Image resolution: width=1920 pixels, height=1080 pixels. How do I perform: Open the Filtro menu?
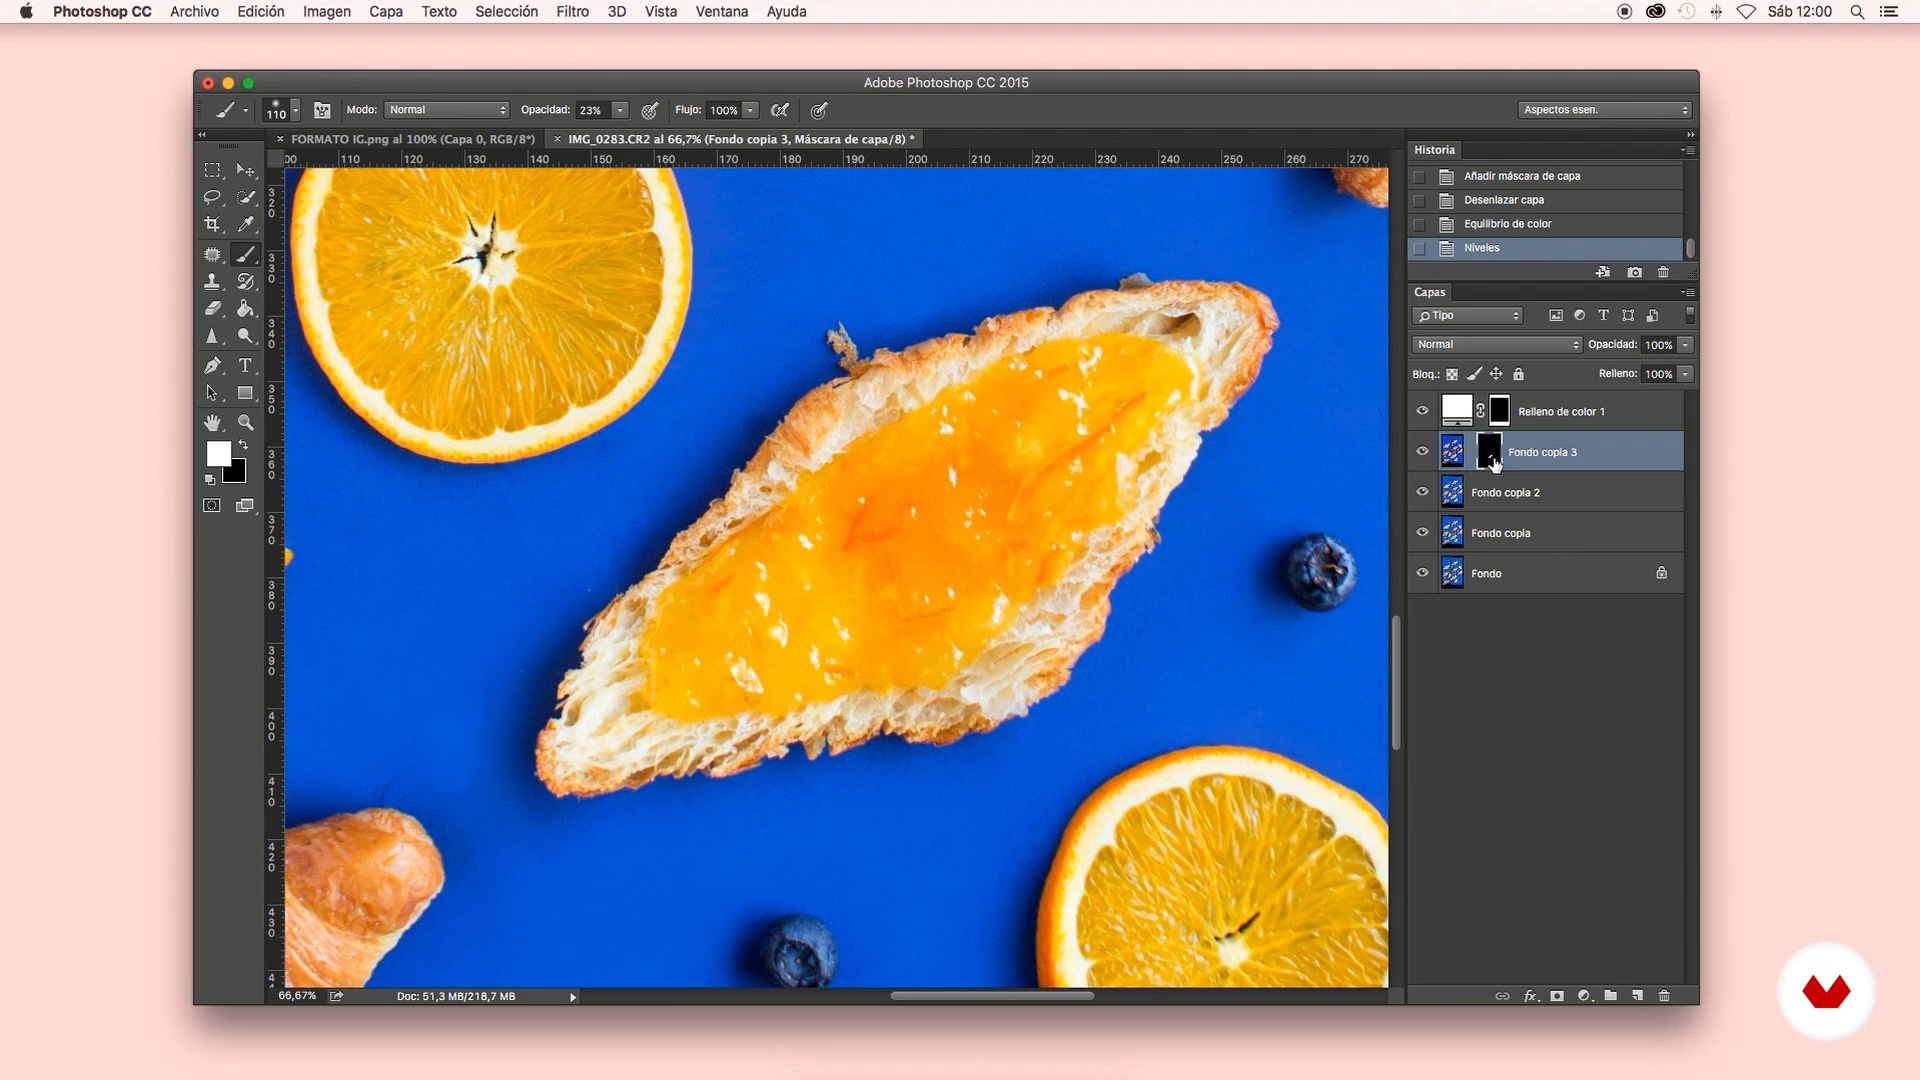click(572, 12)
